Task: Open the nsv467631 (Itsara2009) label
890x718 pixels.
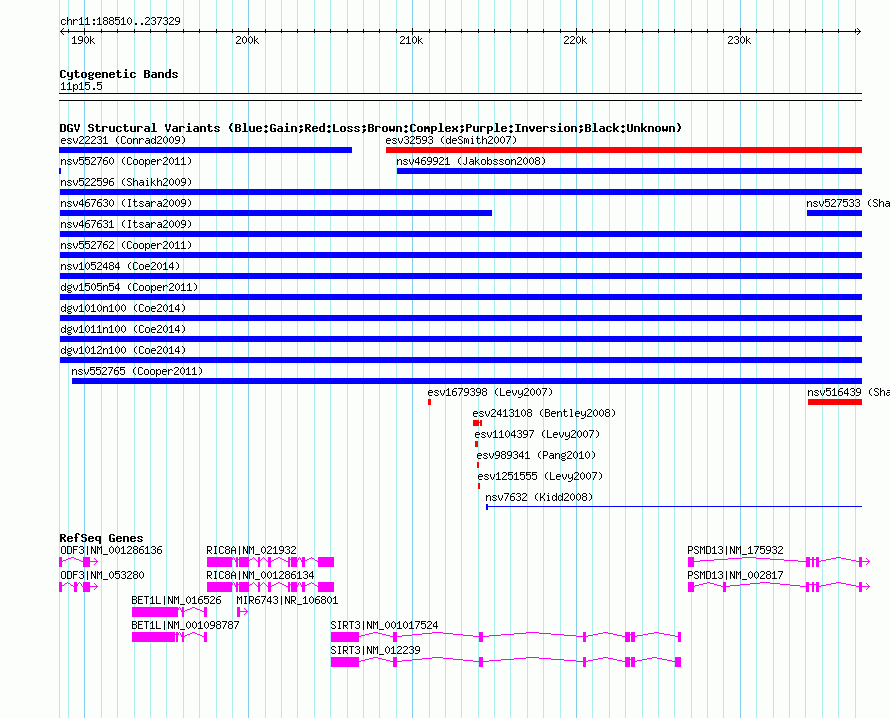Action: (x=126, y=224)
